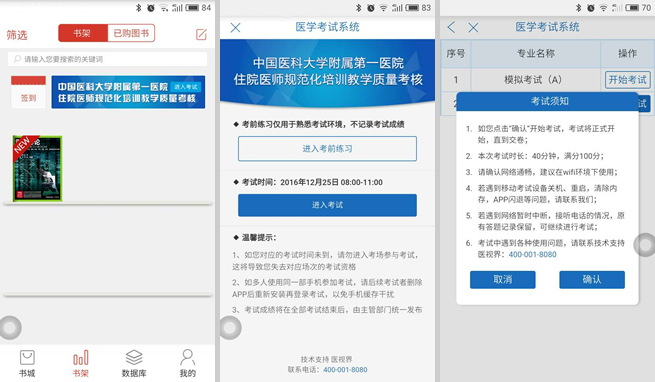Focus the keyword search field
Viewport: 655px width, 382px height.
[107, 59]
